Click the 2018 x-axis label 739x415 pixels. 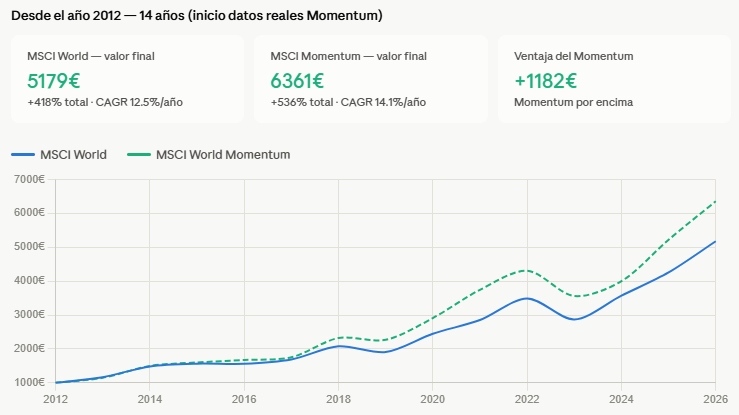click(x=338, y=399)
